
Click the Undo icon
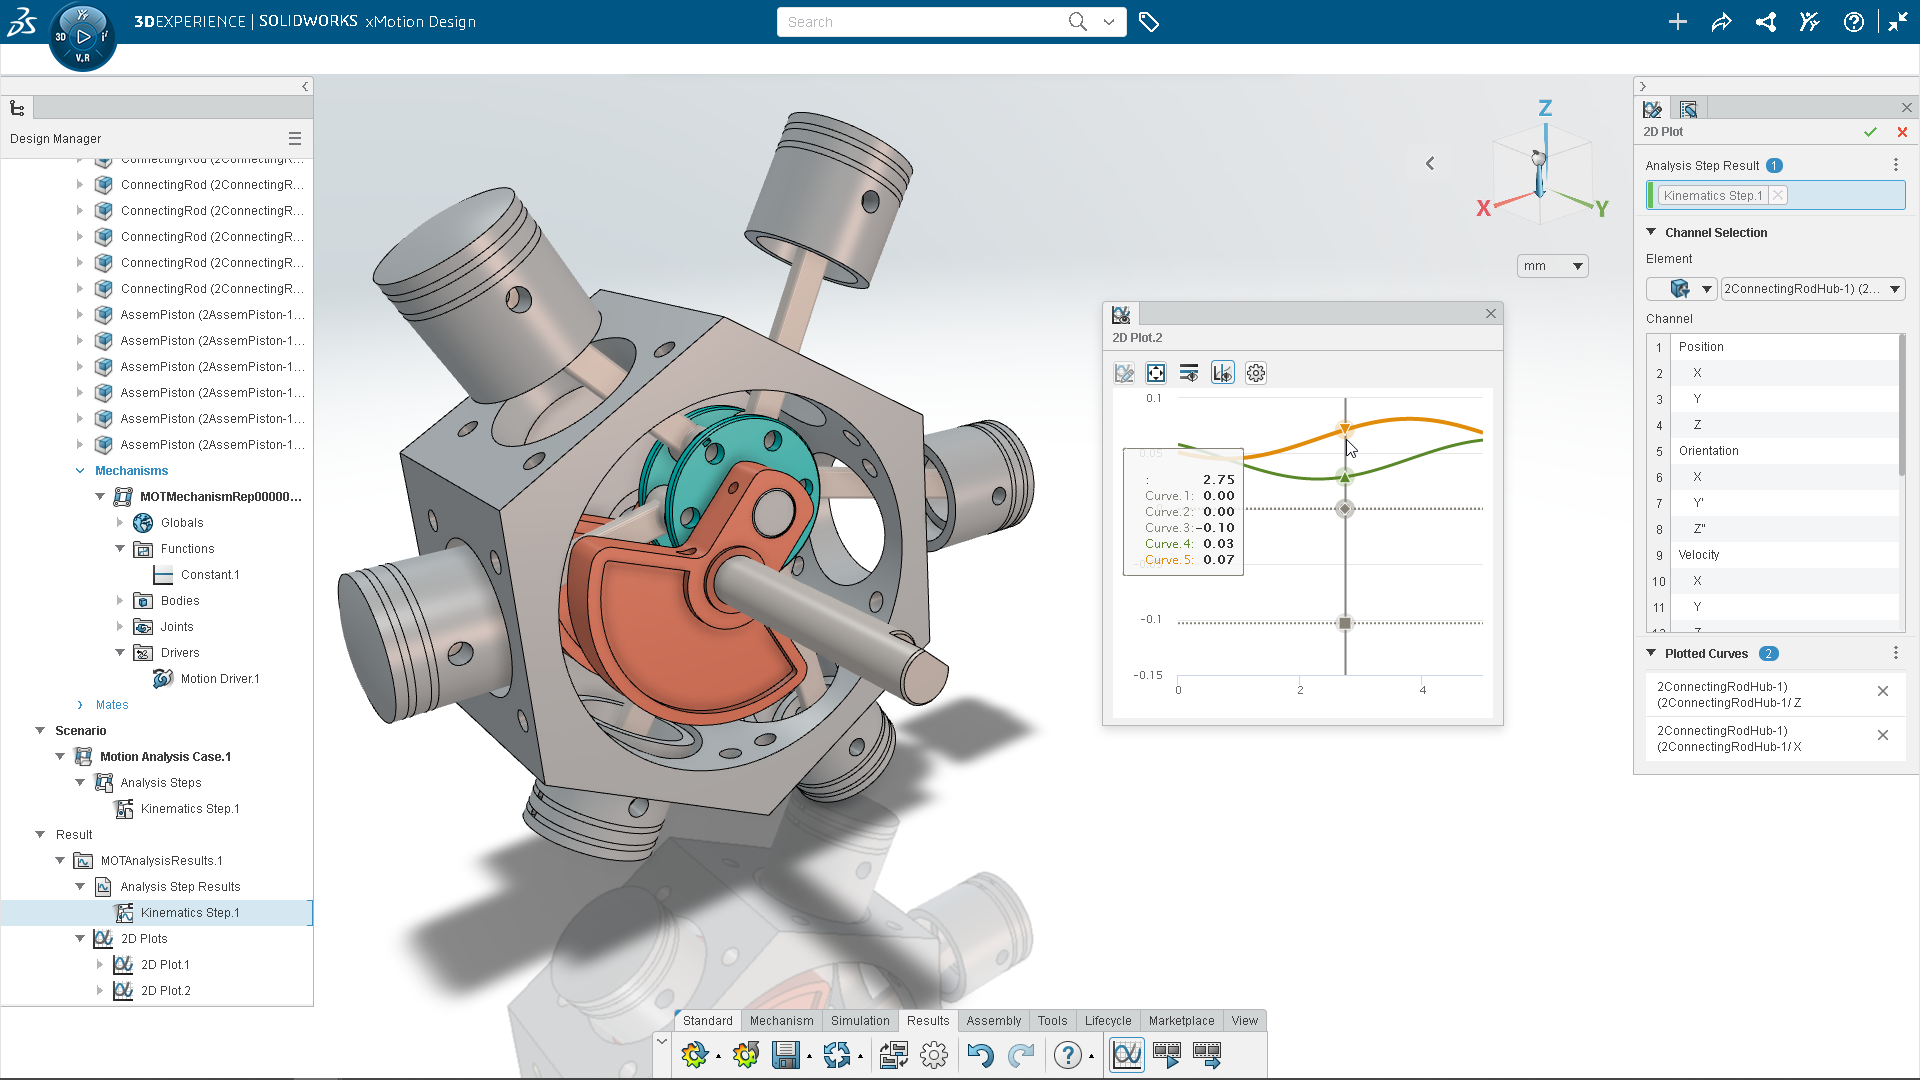click(980, 1054)
